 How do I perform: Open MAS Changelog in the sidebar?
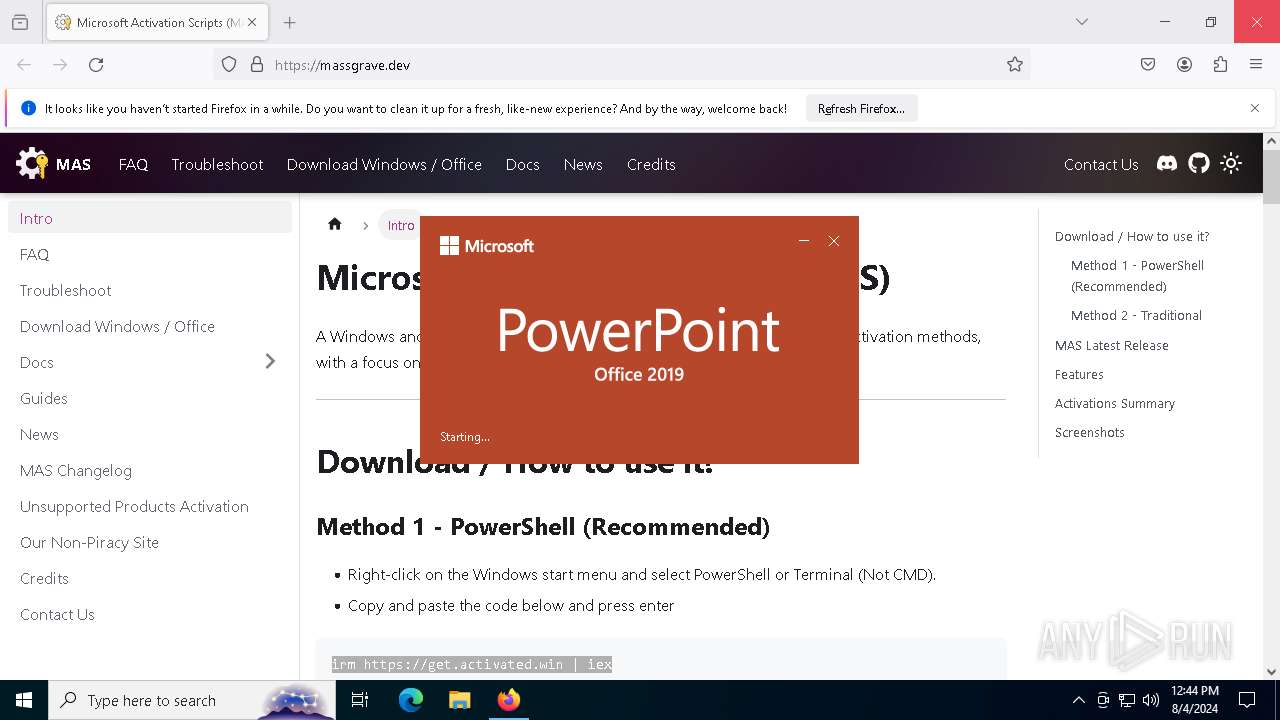click(x=150, y=470)
